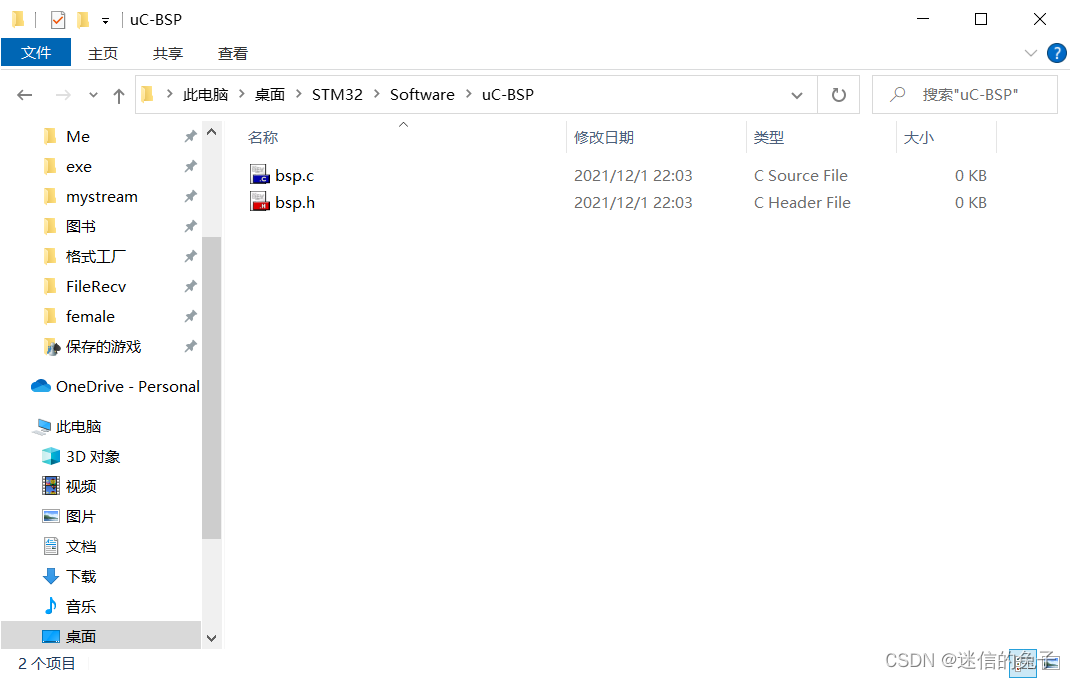Open the 保存的游戏 folder icon
1071x679 pixels.
51,347
